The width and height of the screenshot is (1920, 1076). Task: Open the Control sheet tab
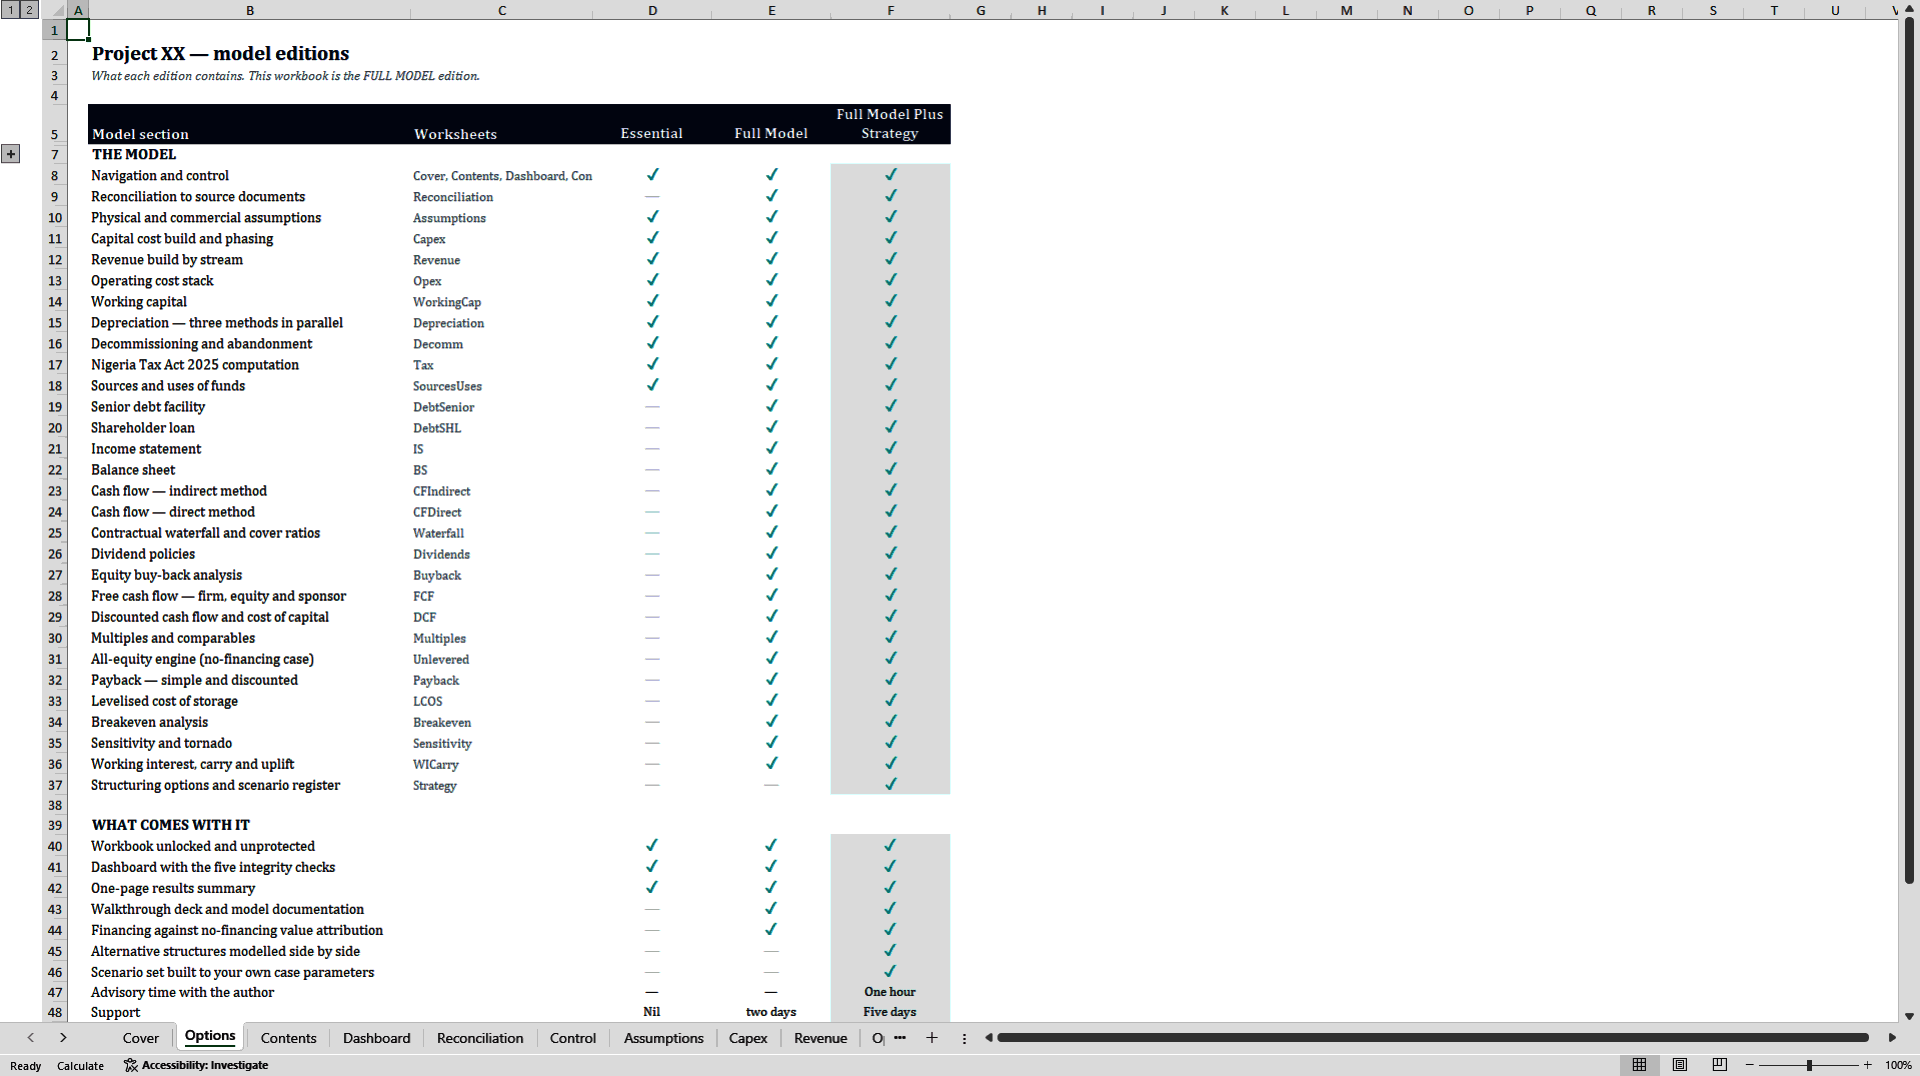pyautogui.click(x=573, y=1038)
